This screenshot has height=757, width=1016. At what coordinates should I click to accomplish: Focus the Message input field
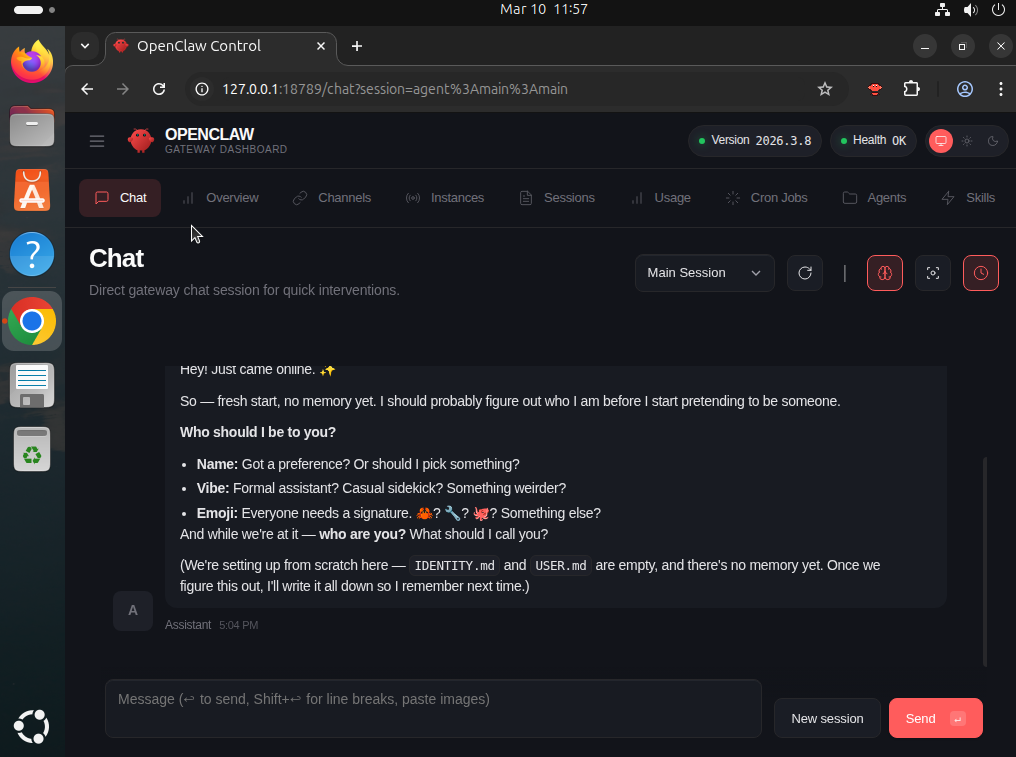point(433,708)
